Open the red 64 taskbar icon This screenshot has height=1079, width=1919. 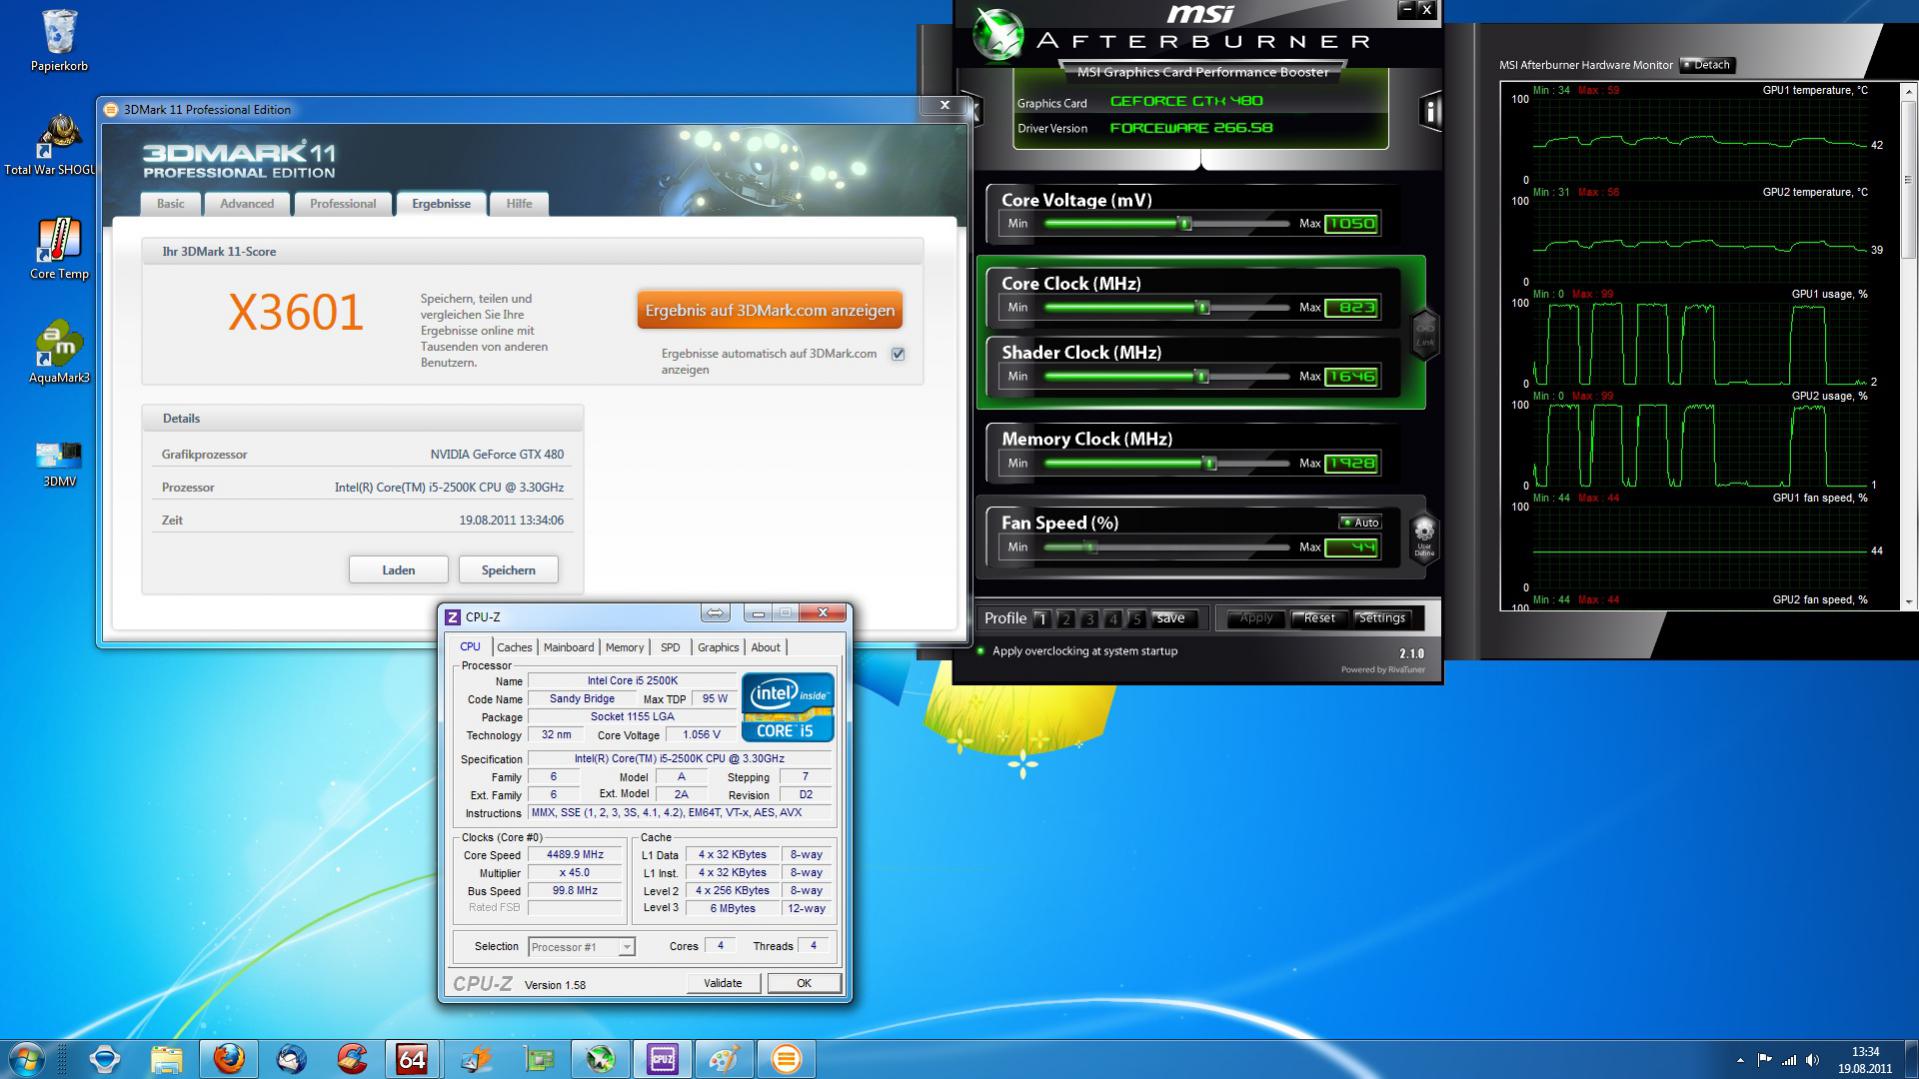(x=412, y=1059)
